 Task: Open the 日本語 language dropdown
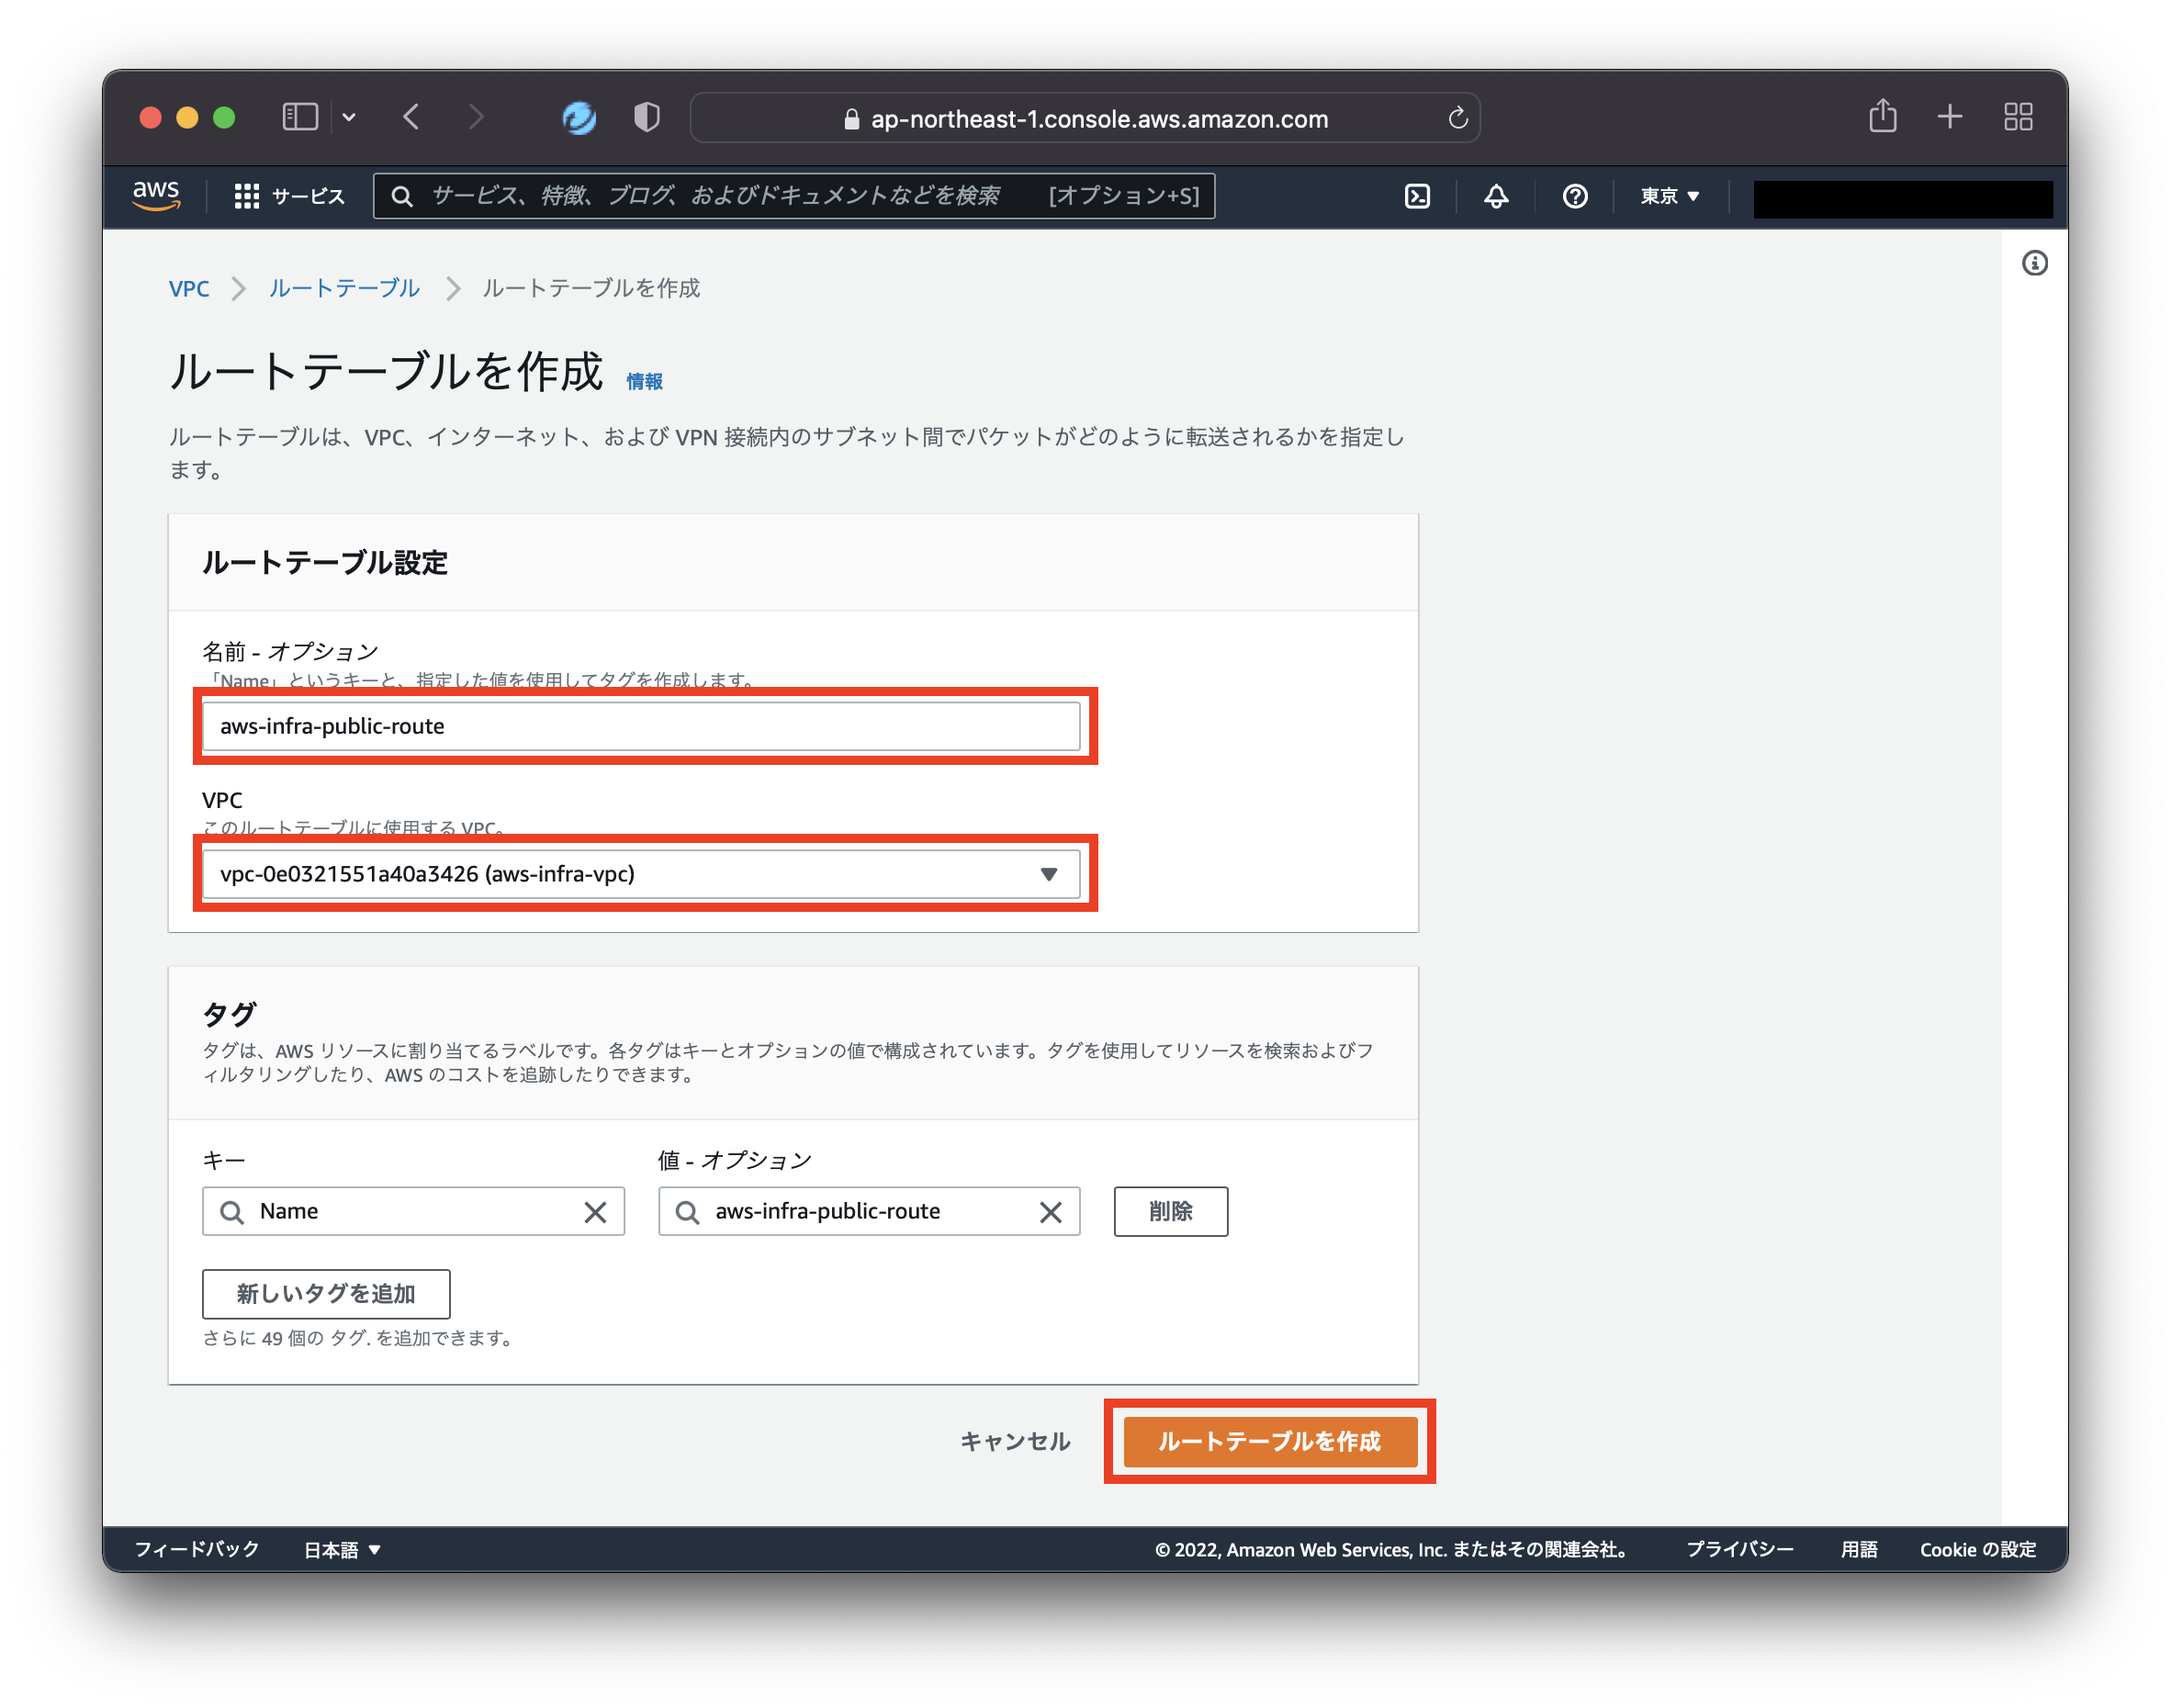tap(341, 1550)
